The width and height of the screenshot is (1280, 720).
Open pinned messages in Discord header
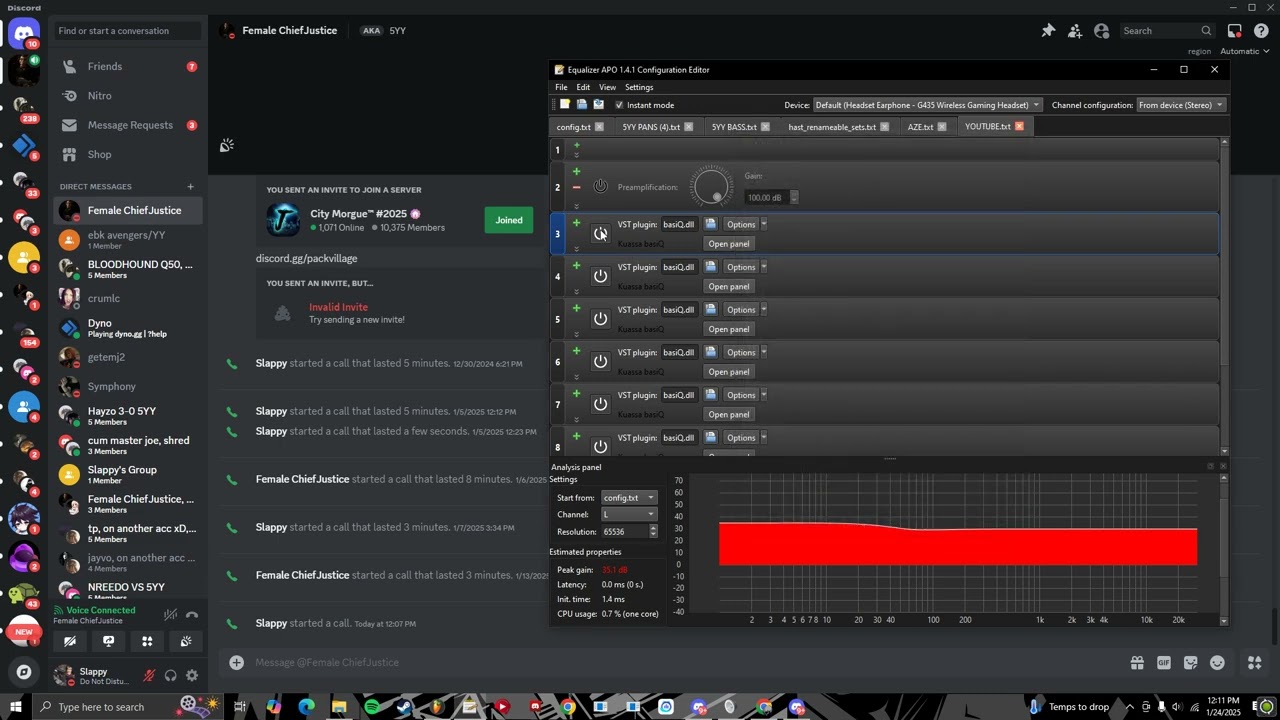[1048, 31]
